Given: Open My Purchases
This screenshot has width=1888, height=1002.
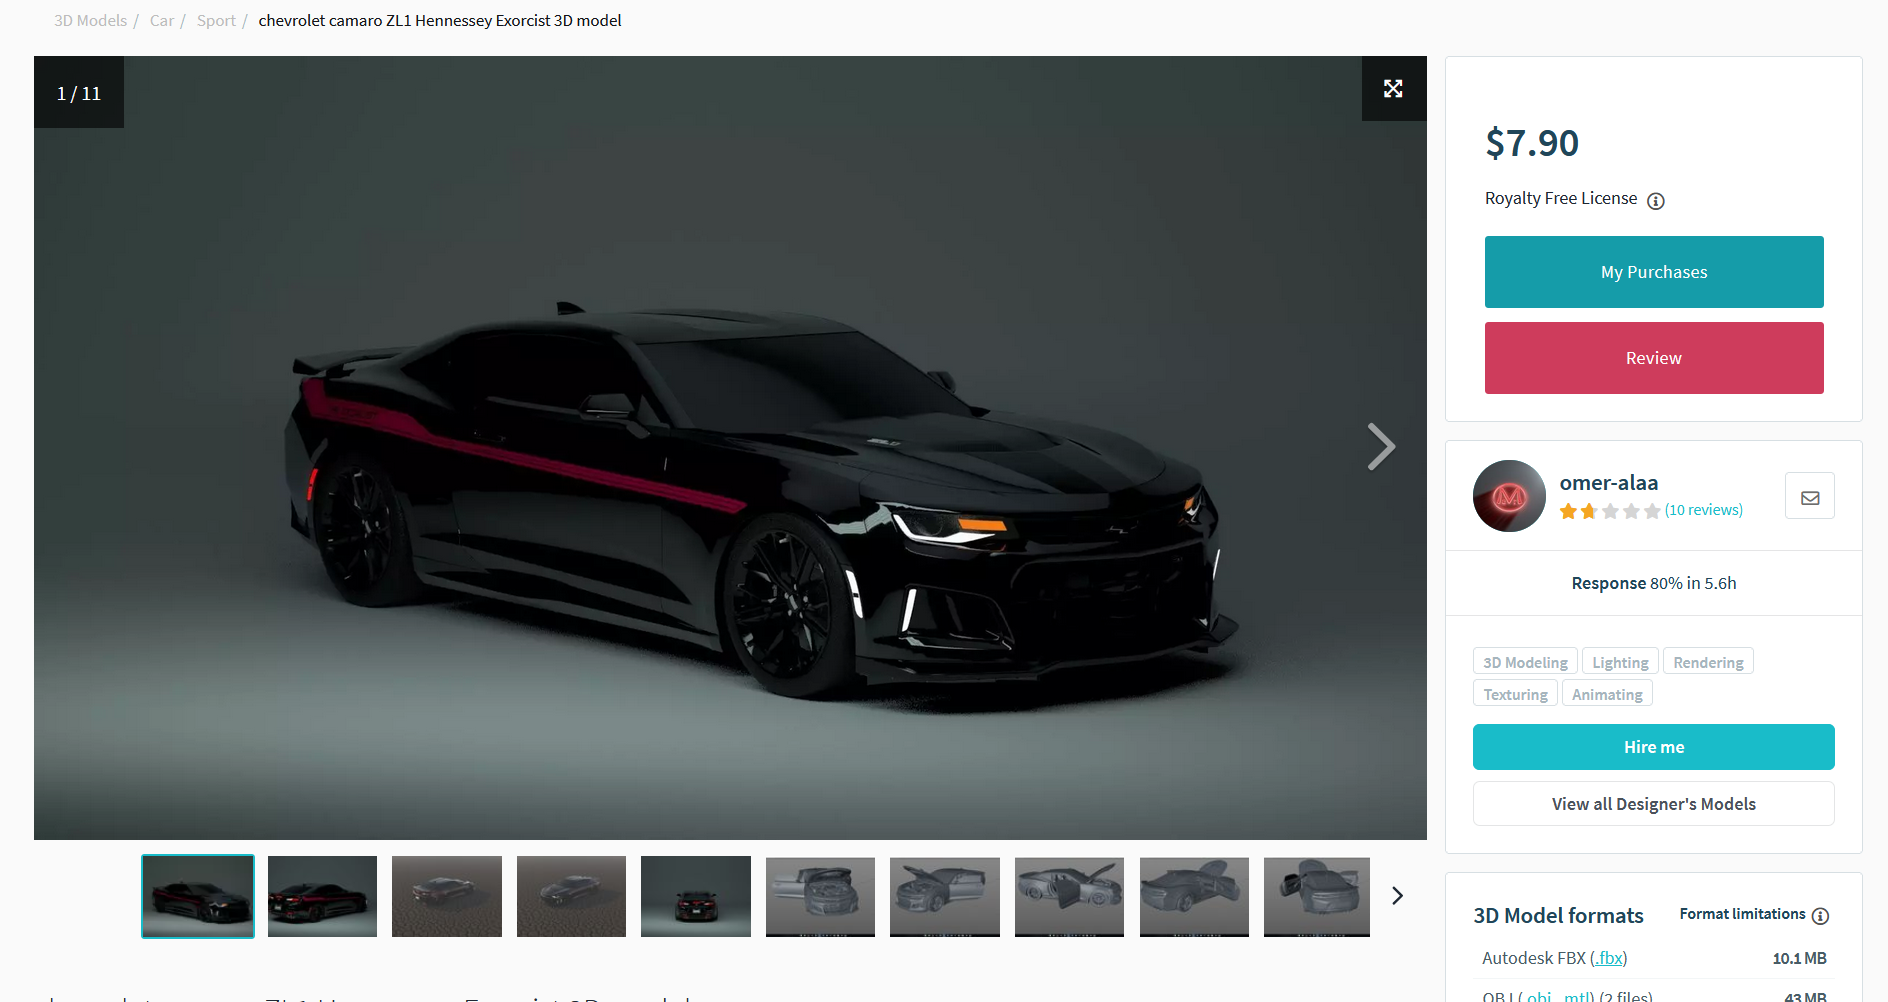Looking at the screenshot, I should coord(1653,272).
